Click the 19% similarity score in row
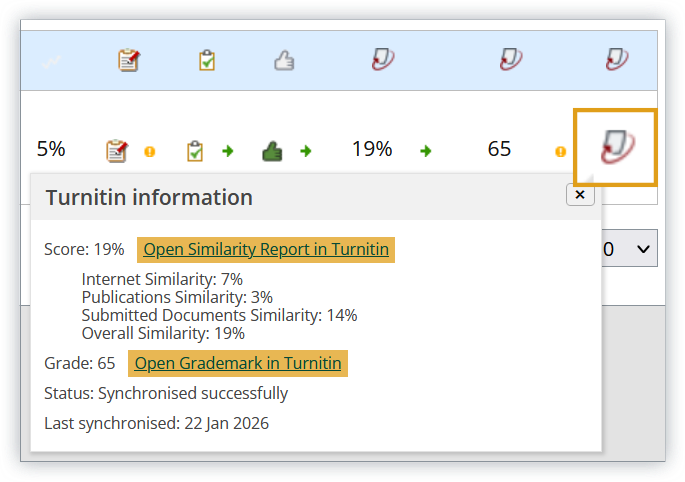The height and width of the screenshot is (482, 685). click(x=372, y=149)
